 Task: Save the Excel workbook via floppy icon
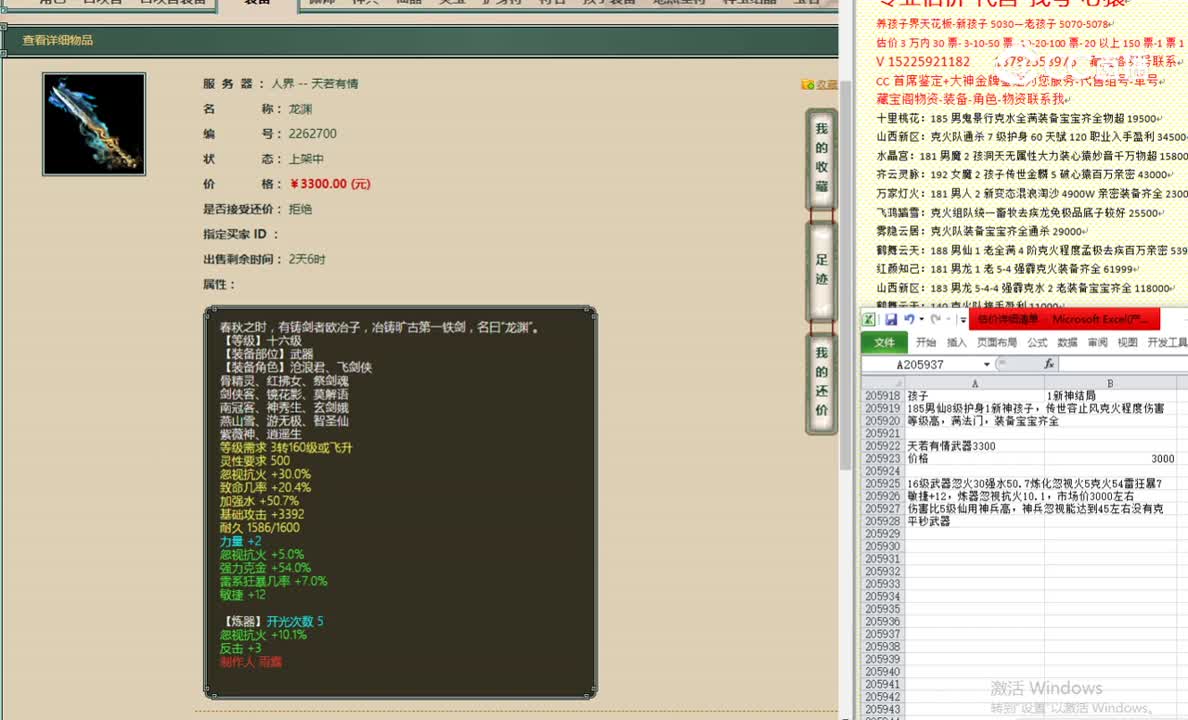click(x=891, y=319)
